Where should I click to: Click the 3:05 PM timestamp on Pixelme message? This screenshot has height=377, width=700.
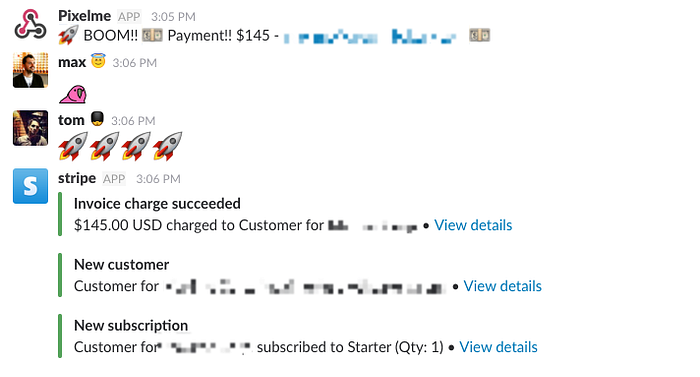pyautogui.click(x=173, y=17)
